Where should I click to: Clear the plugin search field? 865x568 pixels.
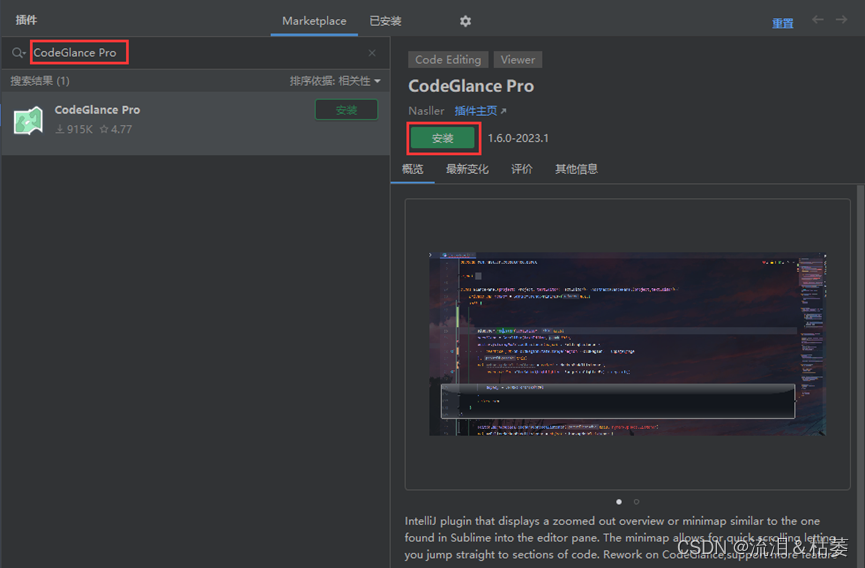tap(372, 53)
